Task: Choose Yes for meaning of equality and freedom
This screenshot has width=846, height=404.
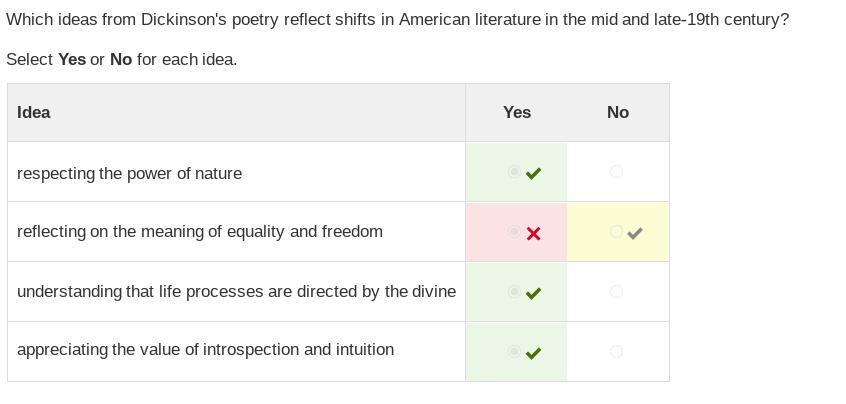Action: (x=514, y=232)
